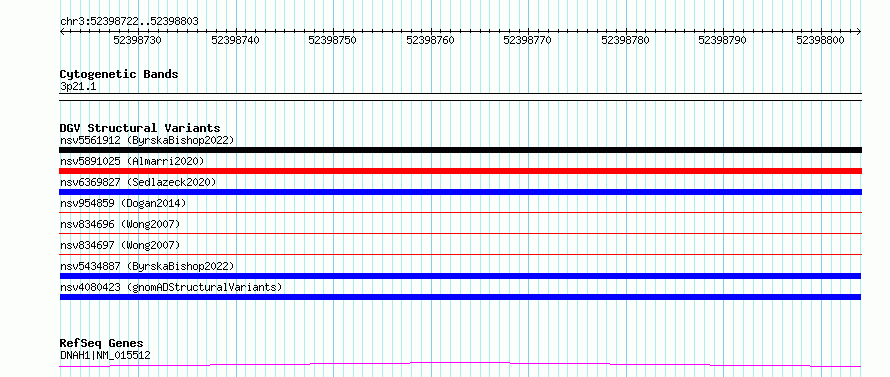This screenshot has width=890, height=377.
Task: Open variant nsv6369827 (Sedlazeck2020) label
Action: pos(138,182)
